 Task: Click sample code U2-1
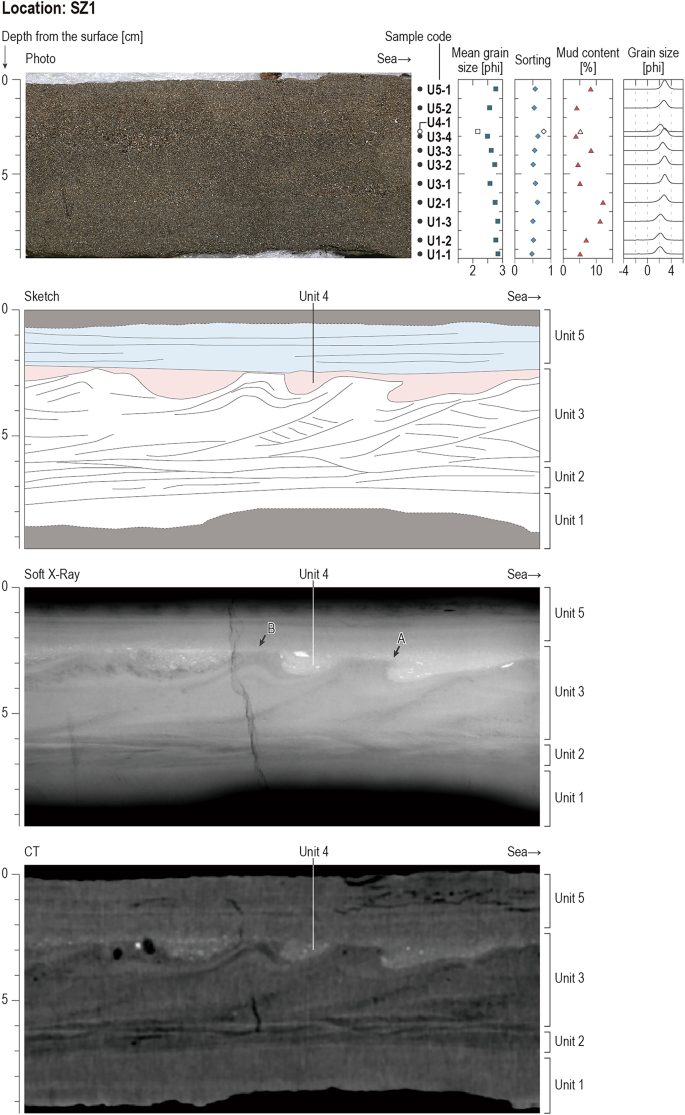[x=438, y=203]
